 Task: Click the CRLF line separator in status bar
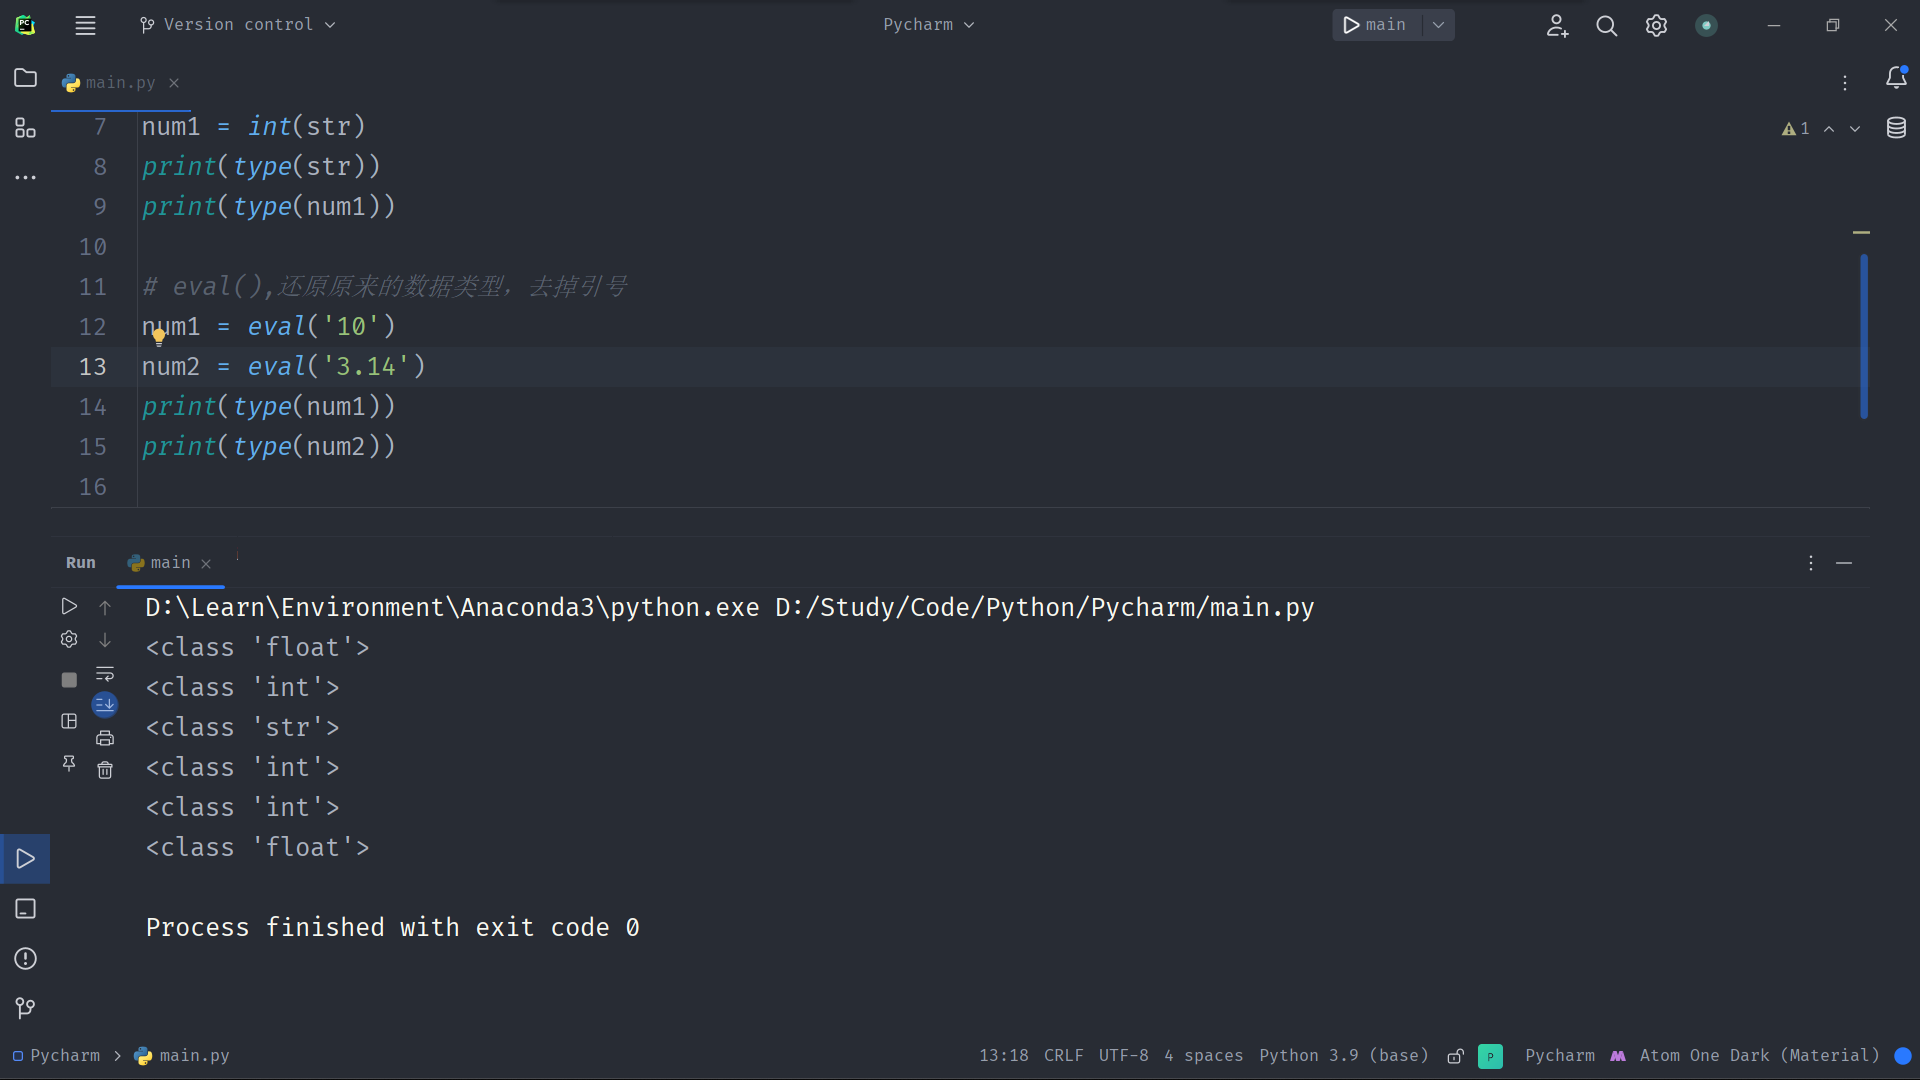click(1063, 1056)
